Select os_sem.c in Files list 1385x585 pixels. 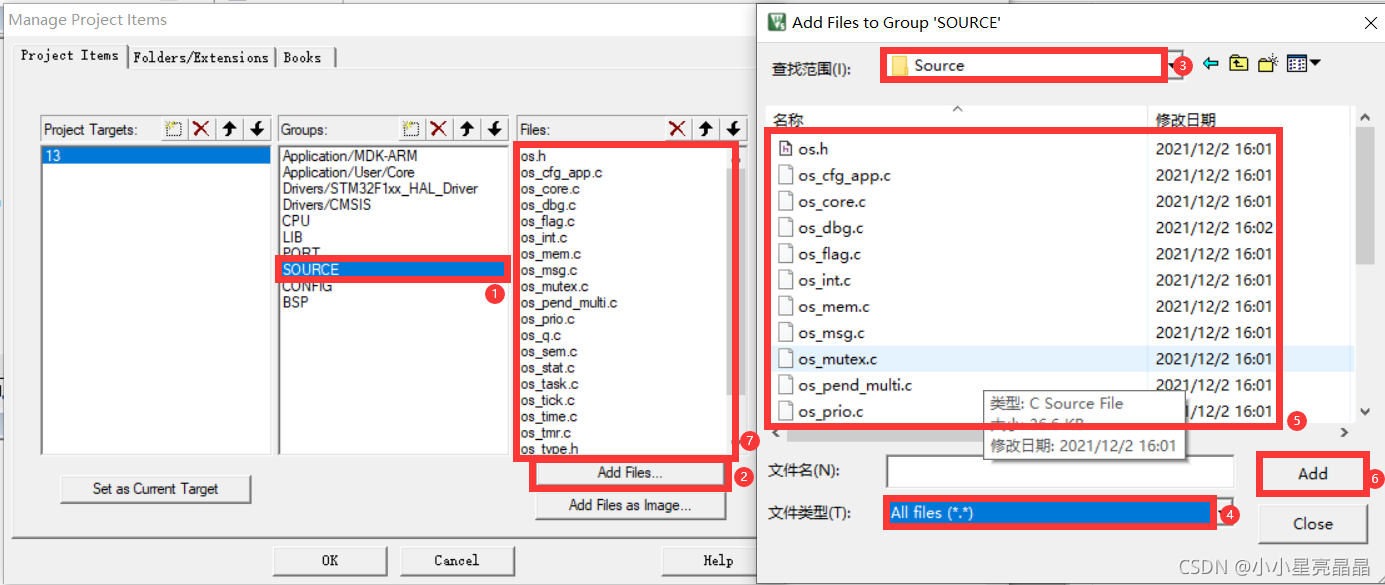pos(548,351)
